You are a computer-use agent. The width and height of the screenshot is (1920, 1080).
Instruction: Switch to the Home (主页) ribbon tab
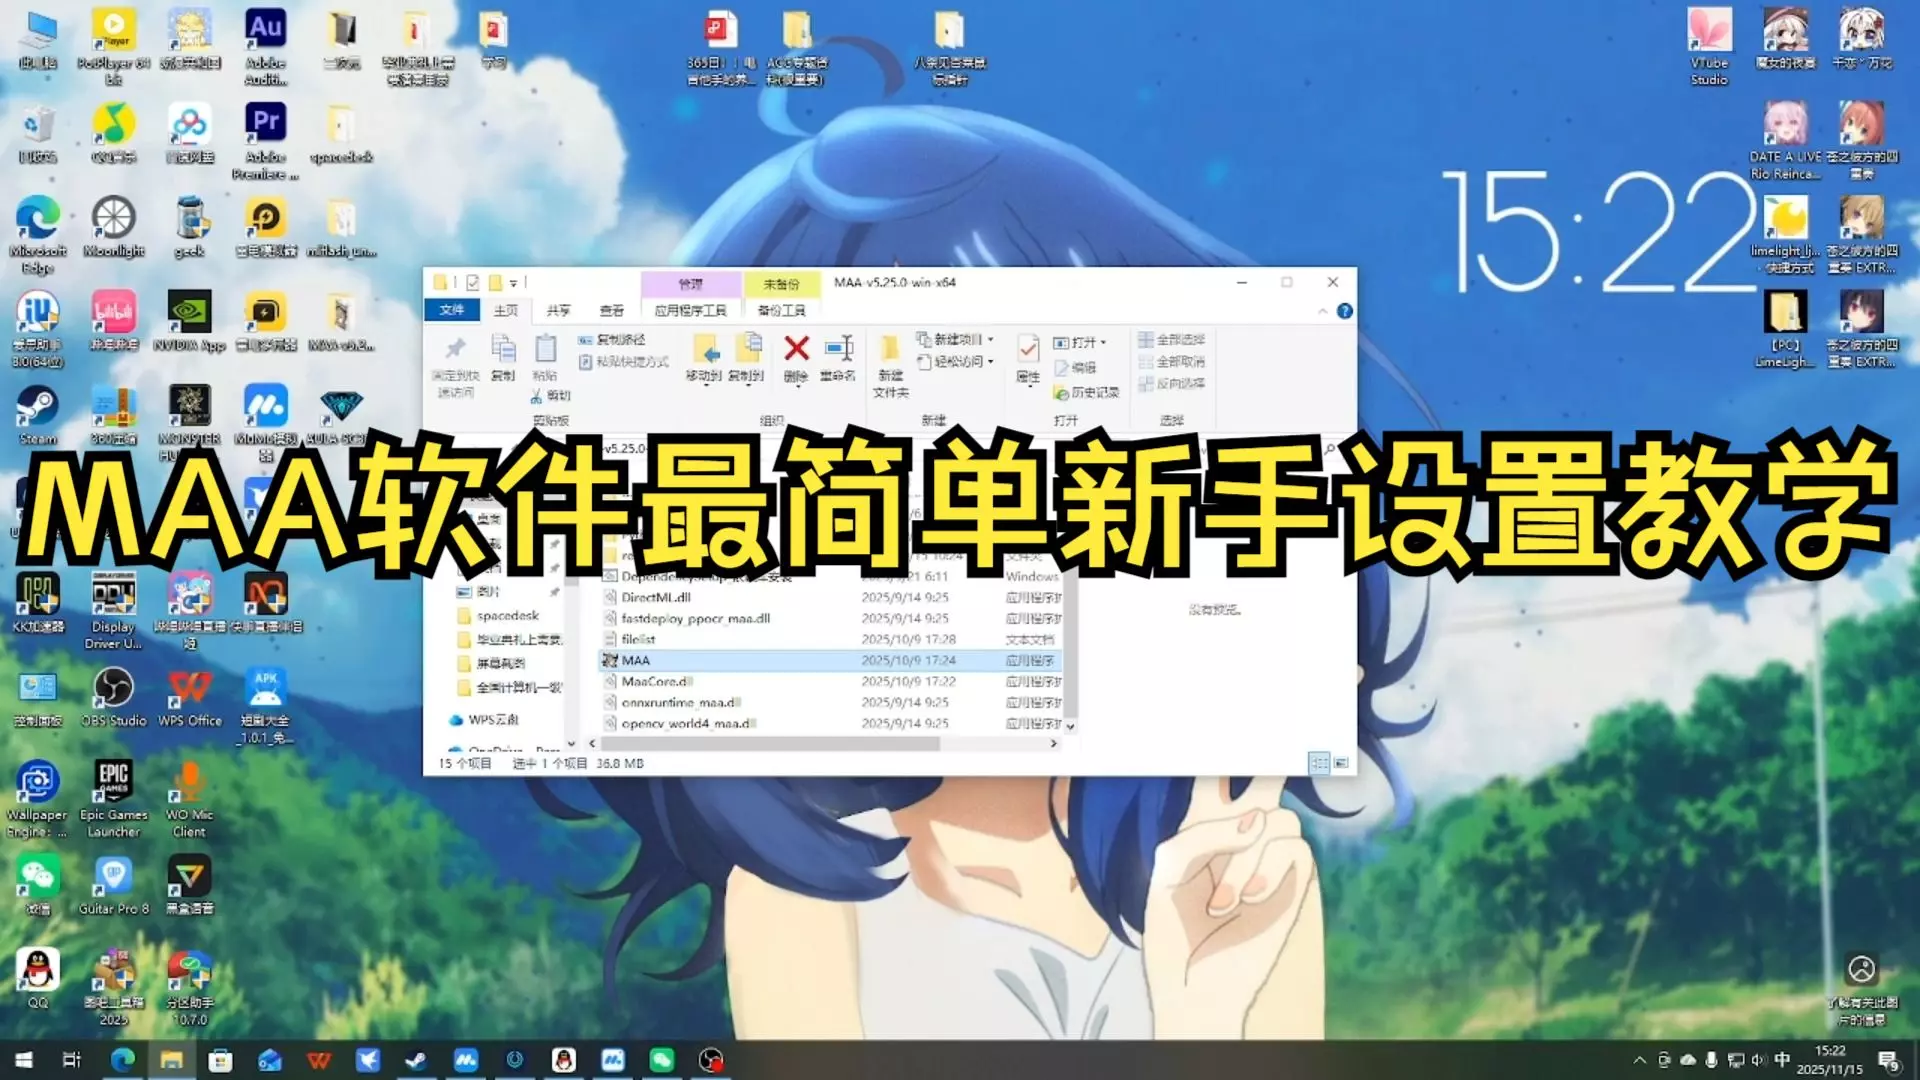pyautogui.click(x=506, y=310)
